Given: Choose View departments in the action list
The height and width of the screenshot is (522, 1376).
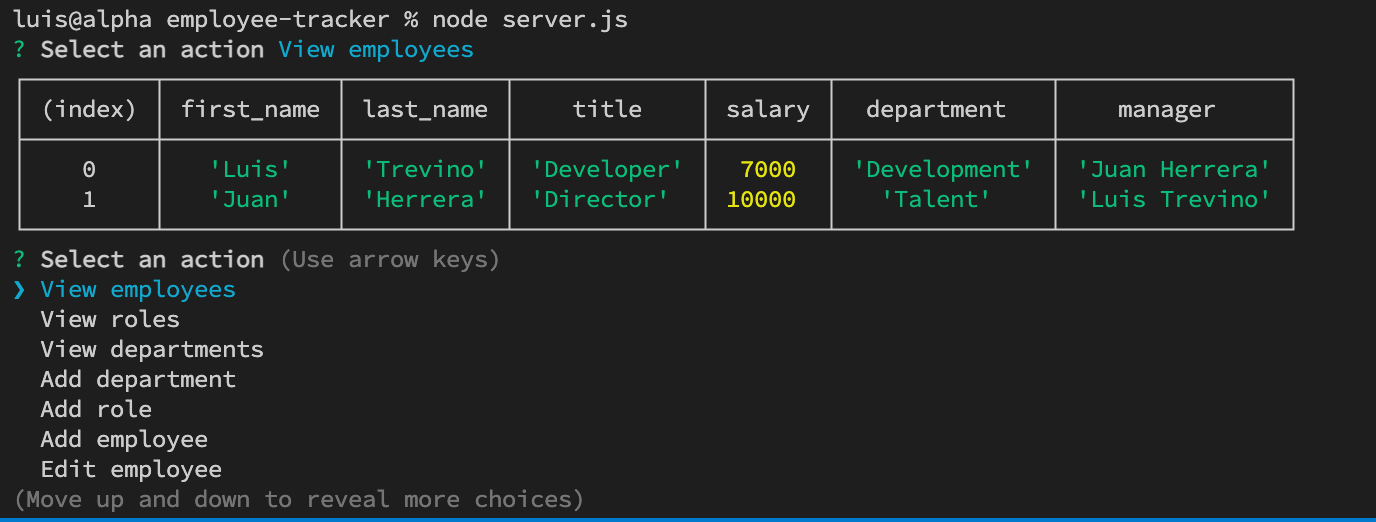Looking at the screenshot, I should [152, 350].
